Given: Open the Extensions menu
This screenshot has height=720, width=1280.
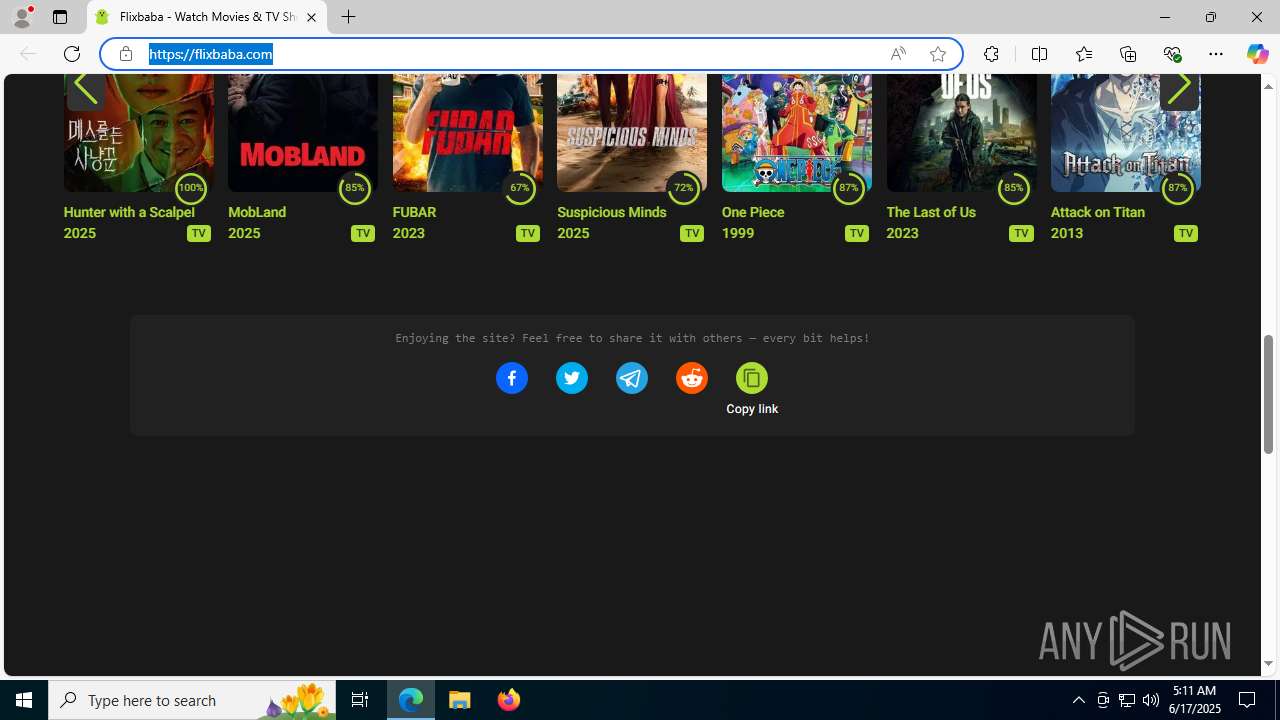Looking at the screenshot, I should pos(991,54).
